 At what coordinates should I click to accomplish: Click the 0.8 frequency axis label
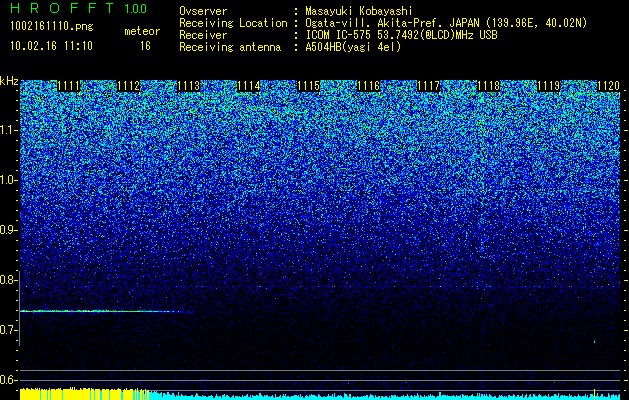(9, 280)
